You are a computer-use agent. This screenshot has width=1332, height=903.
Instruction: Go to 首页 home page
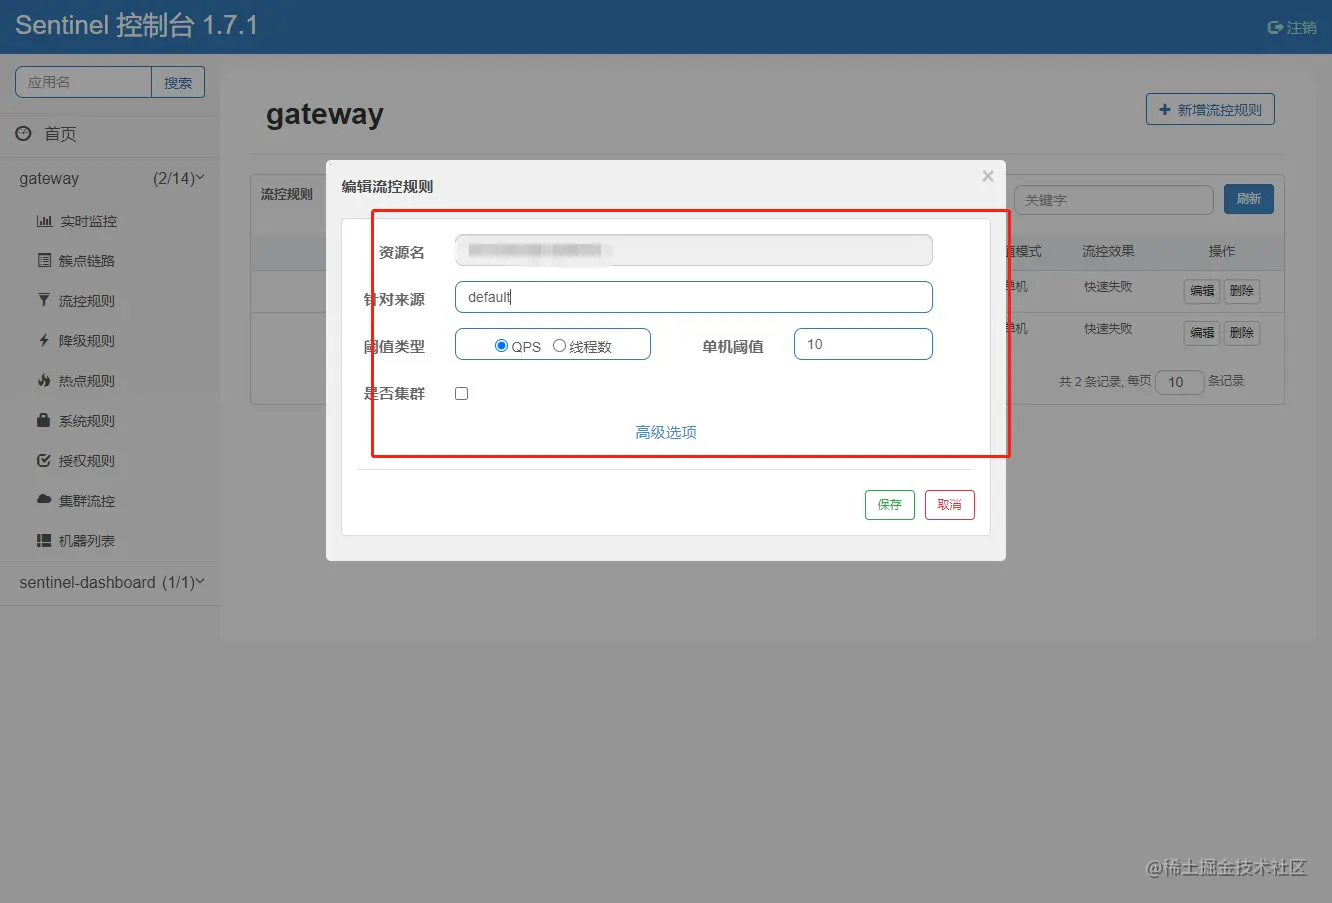click(x=60, y=133)
